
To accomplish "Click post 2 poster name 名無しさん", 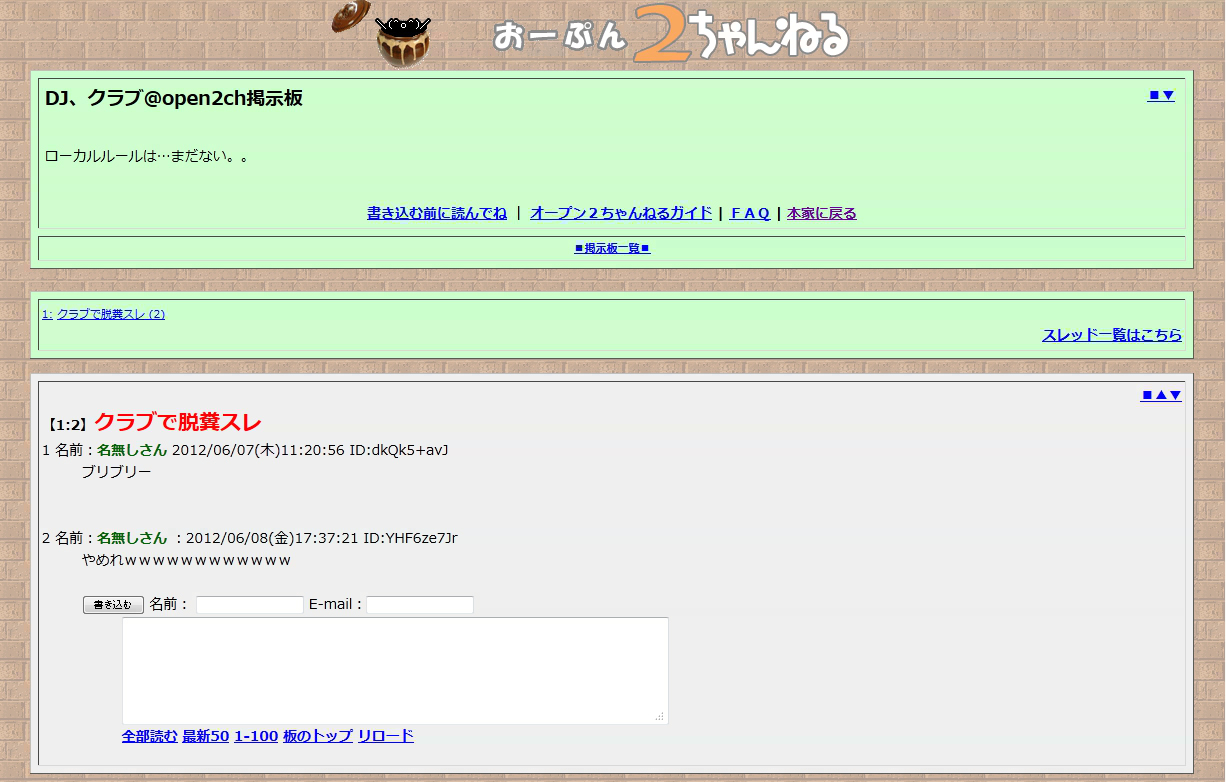I will tap(132, 538).
